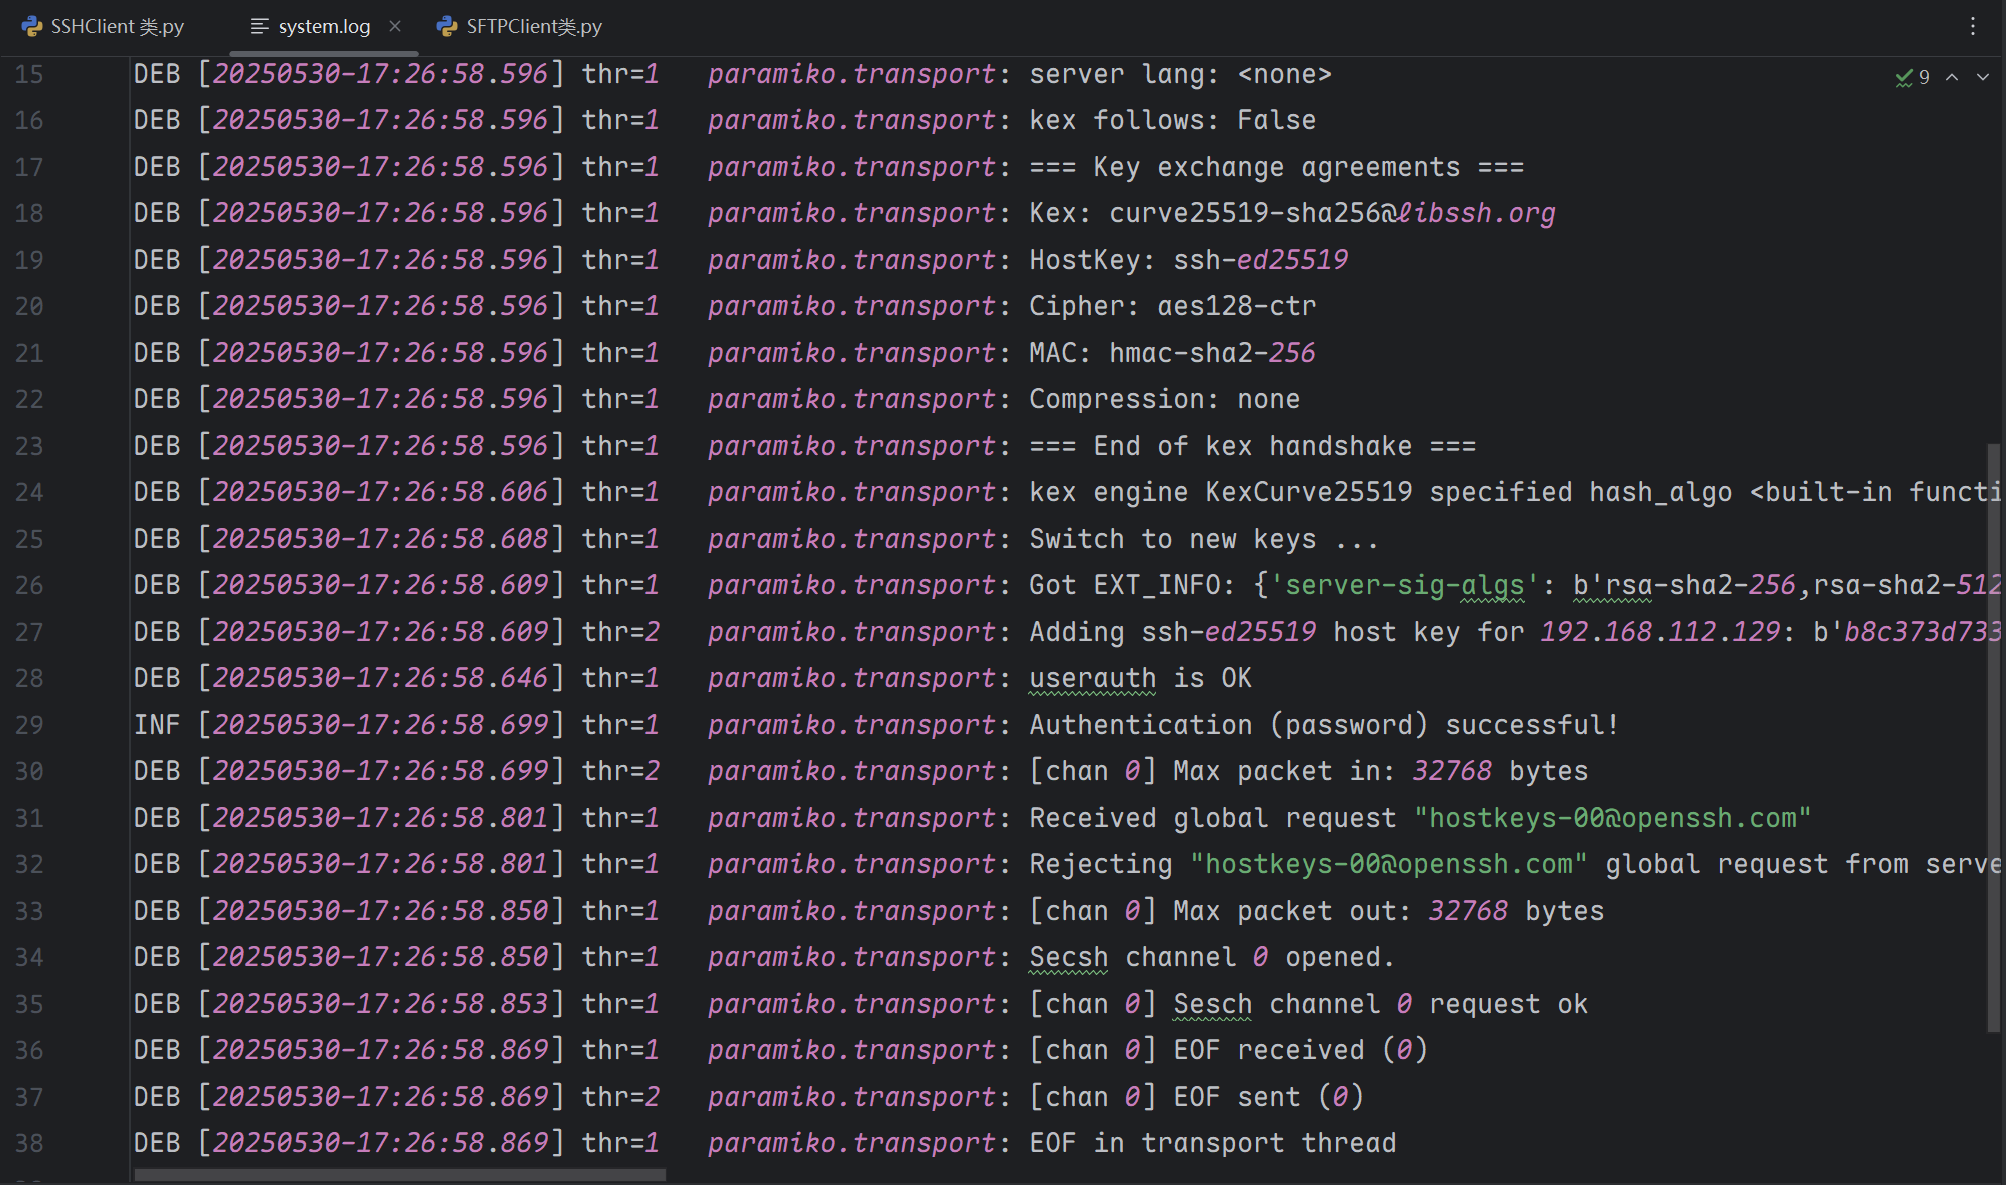Click the 'Secsh' underlined typo word
This screenshot has width=2006, height=1185.
pyautogui.click(x=1068, y=957)
